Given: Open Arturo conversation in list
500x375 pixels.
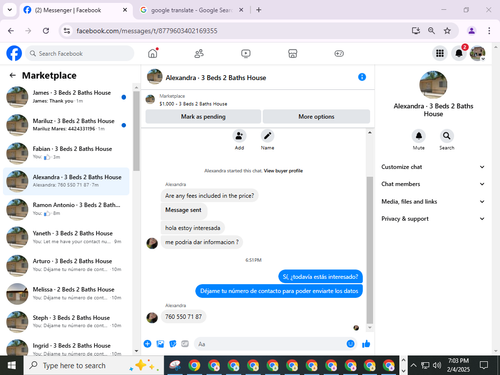Looking at the screenshot, I should pyautogui.click(x=67, y=265).
